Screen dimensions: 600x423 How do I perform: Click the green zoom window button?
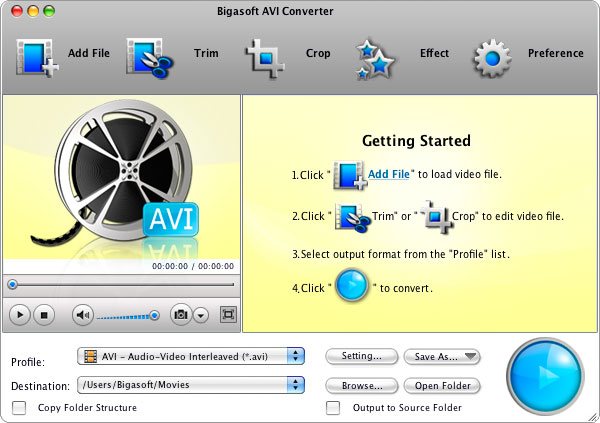point(49,11)
